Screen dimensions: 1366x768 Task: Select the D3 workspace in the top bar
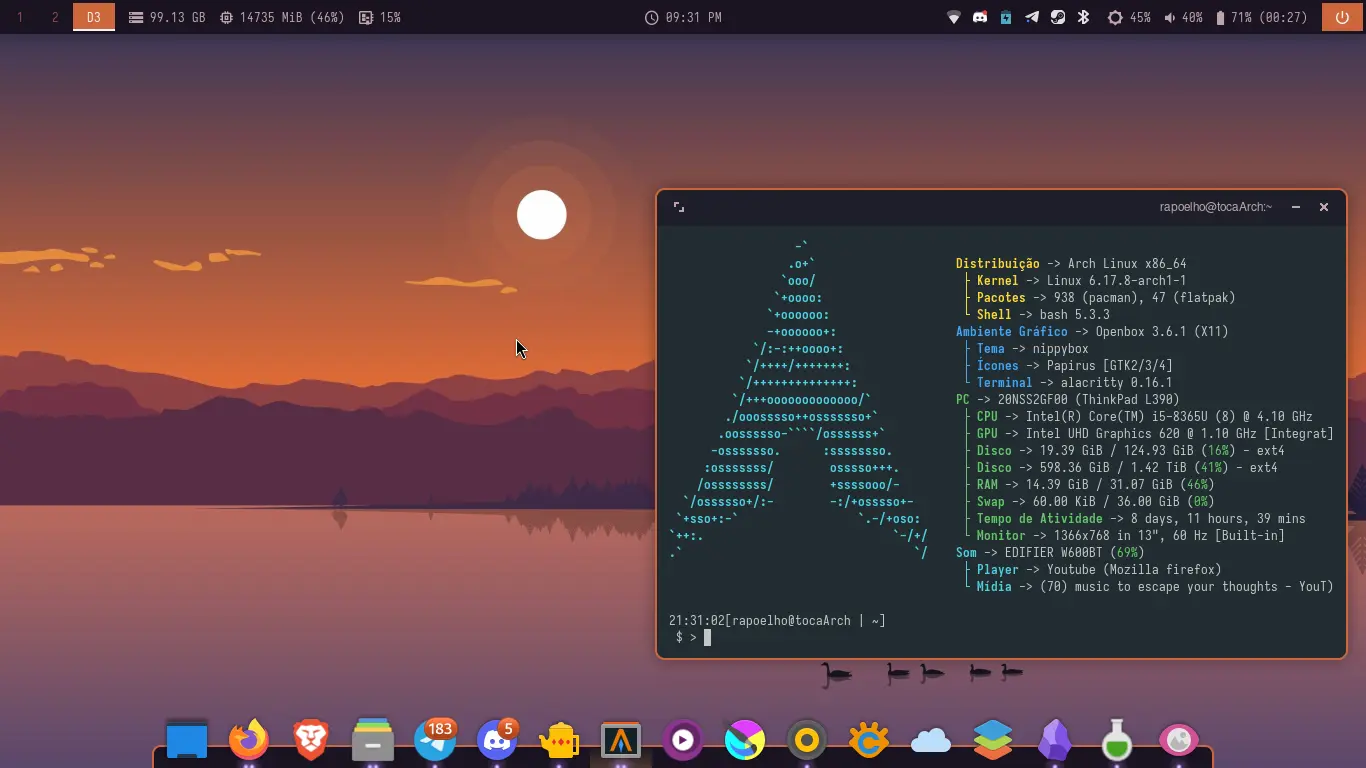94,17
